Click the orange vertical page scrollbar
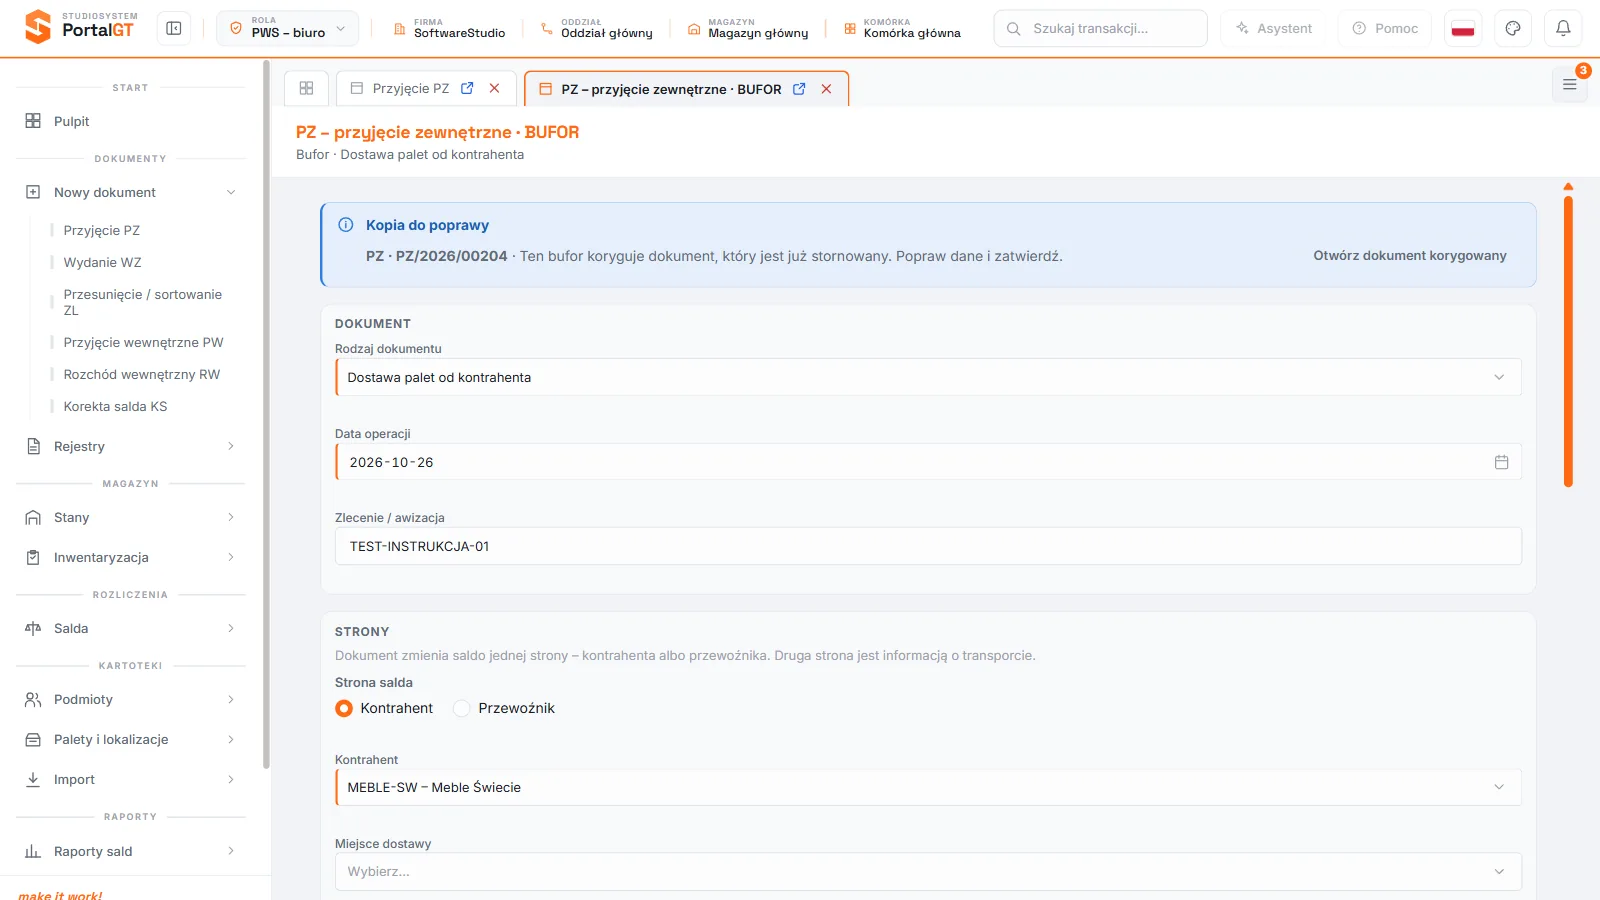The image size is (1600, 900). point(1568,341)
